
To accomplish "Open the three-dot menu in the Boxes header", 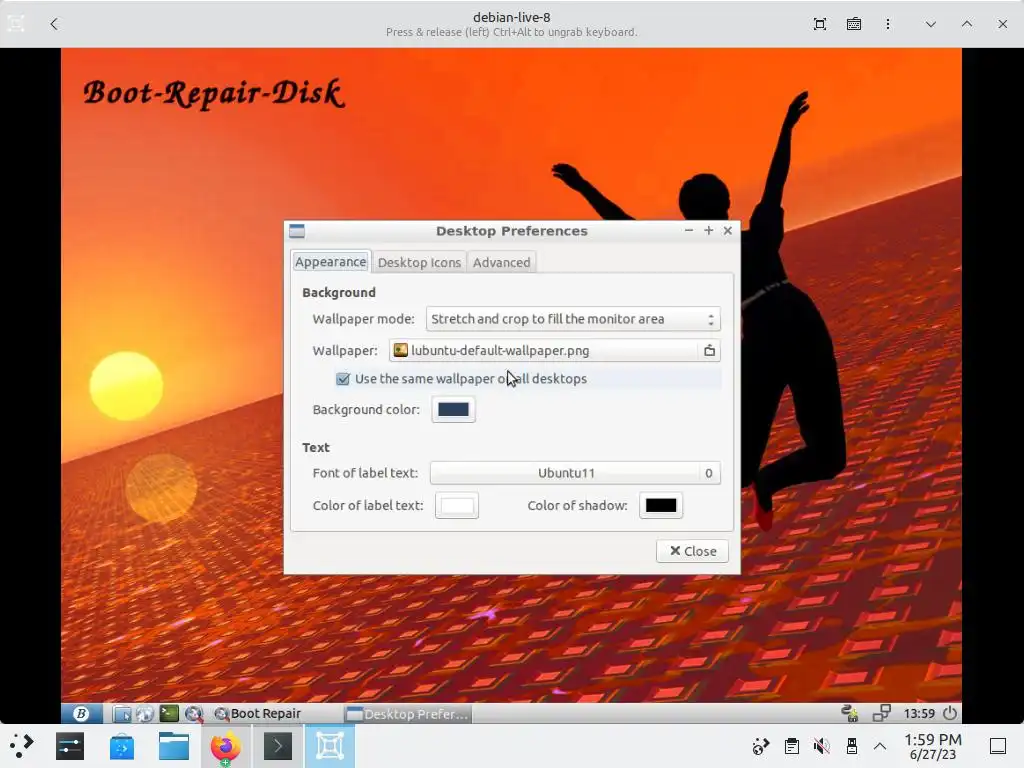I will click(x=888, y=24).
